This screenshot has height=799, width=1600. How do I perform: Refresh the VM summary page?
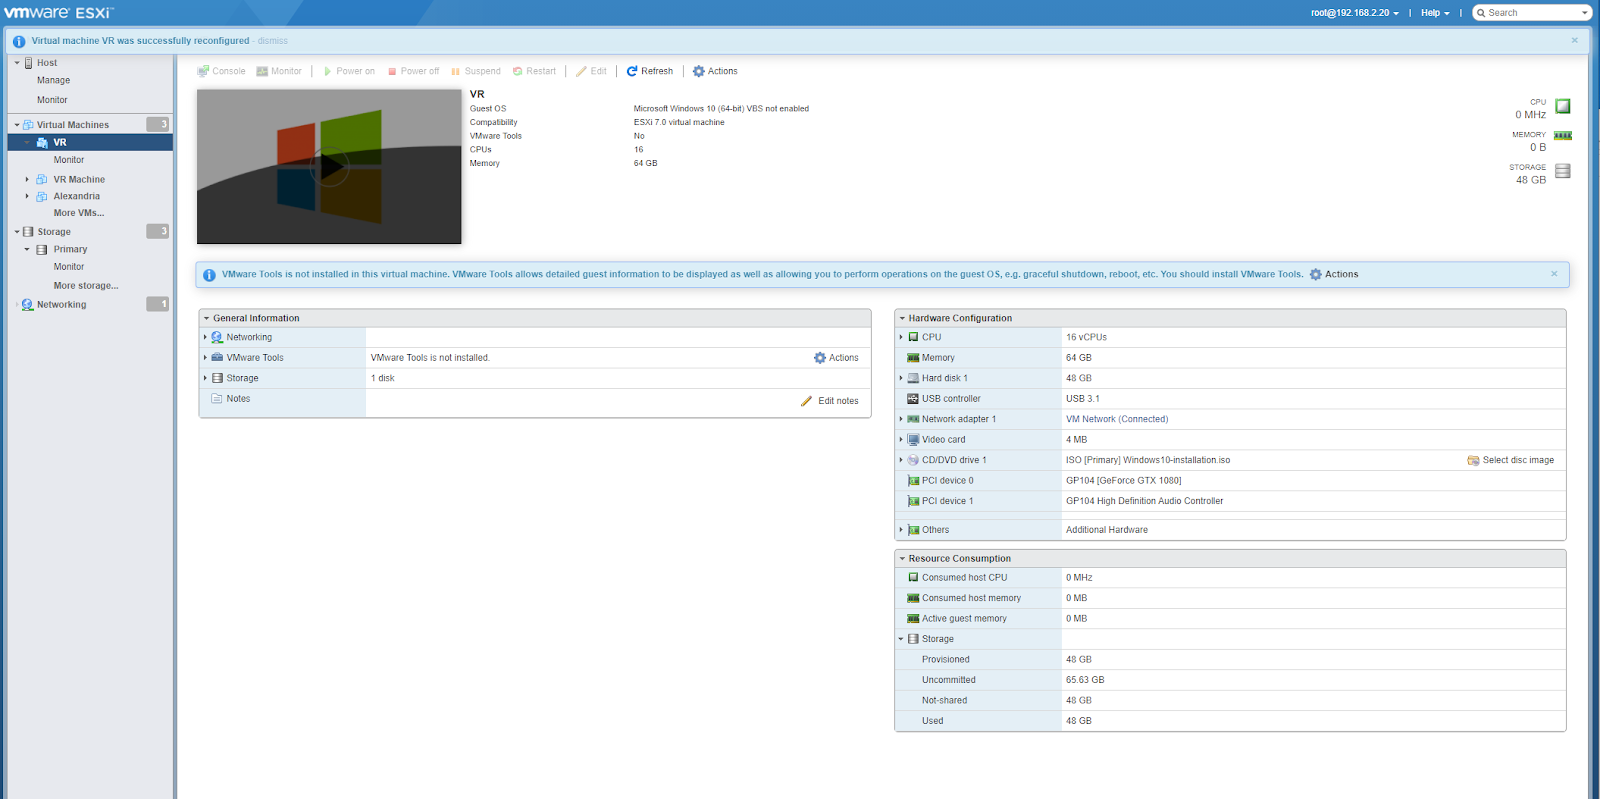coord(650,71)
